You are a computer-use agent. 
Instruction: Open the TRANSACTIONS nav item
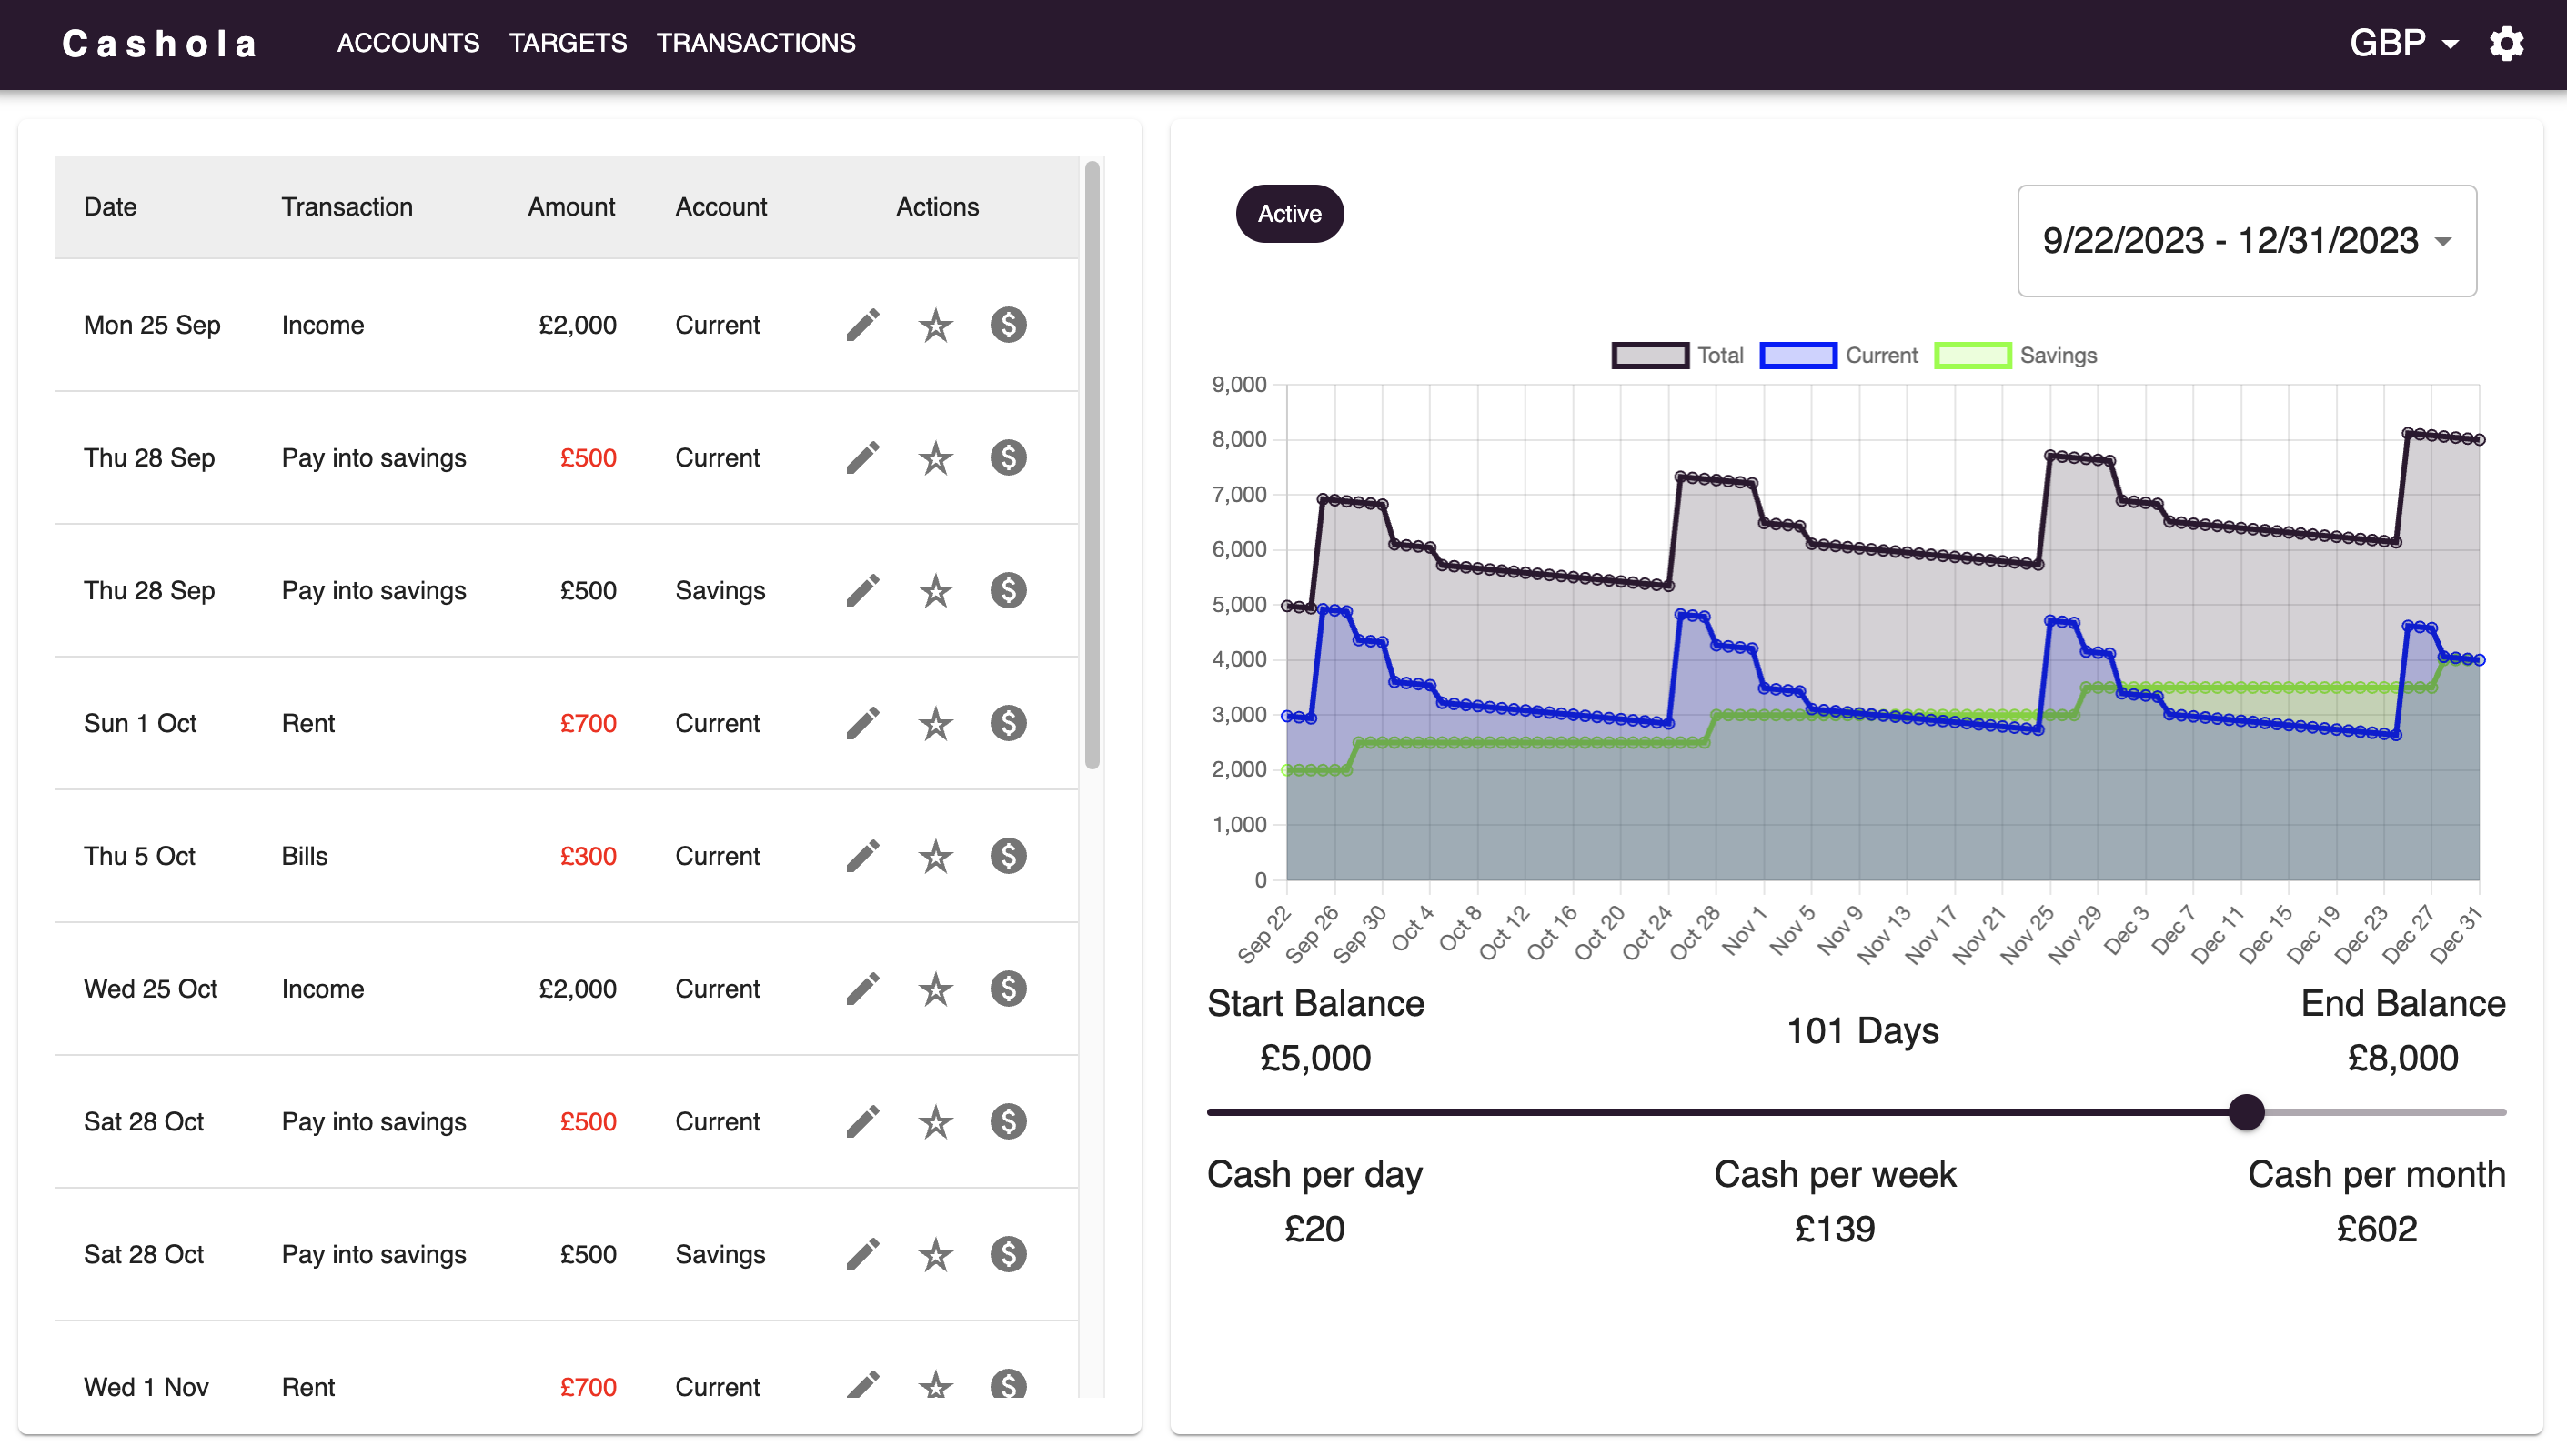click(755, 43)
